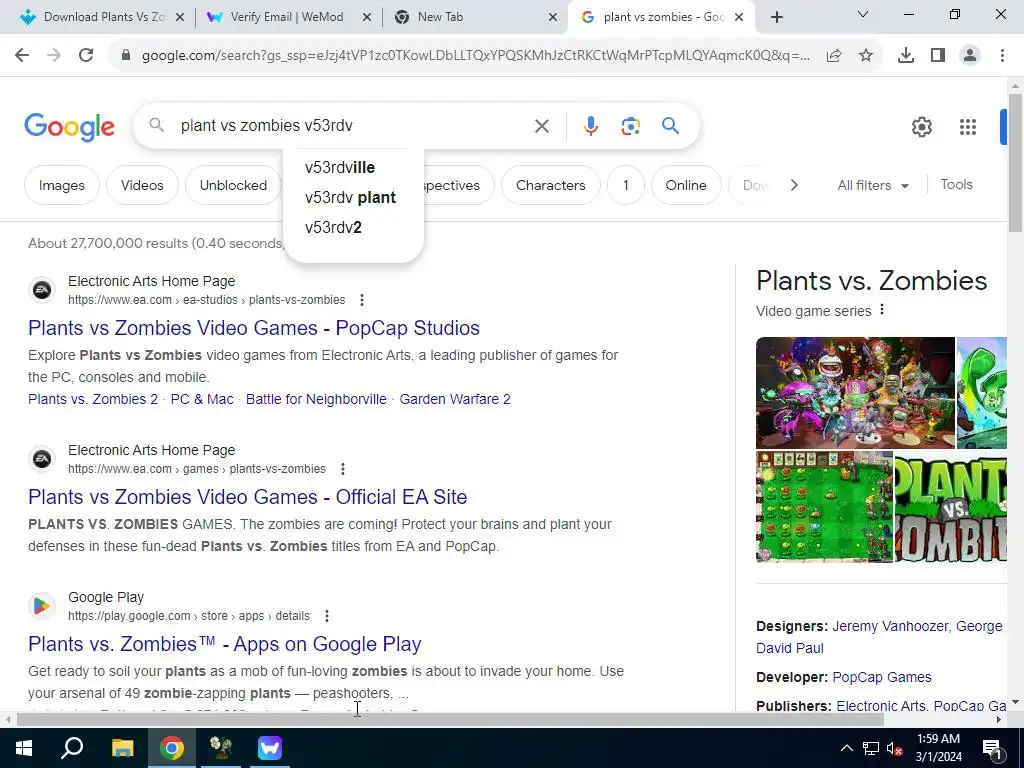Click the vertical page scrollbar thumb
Image resolution: width=1024 pixels, height=768 pixels.
tap(1015, 163)
